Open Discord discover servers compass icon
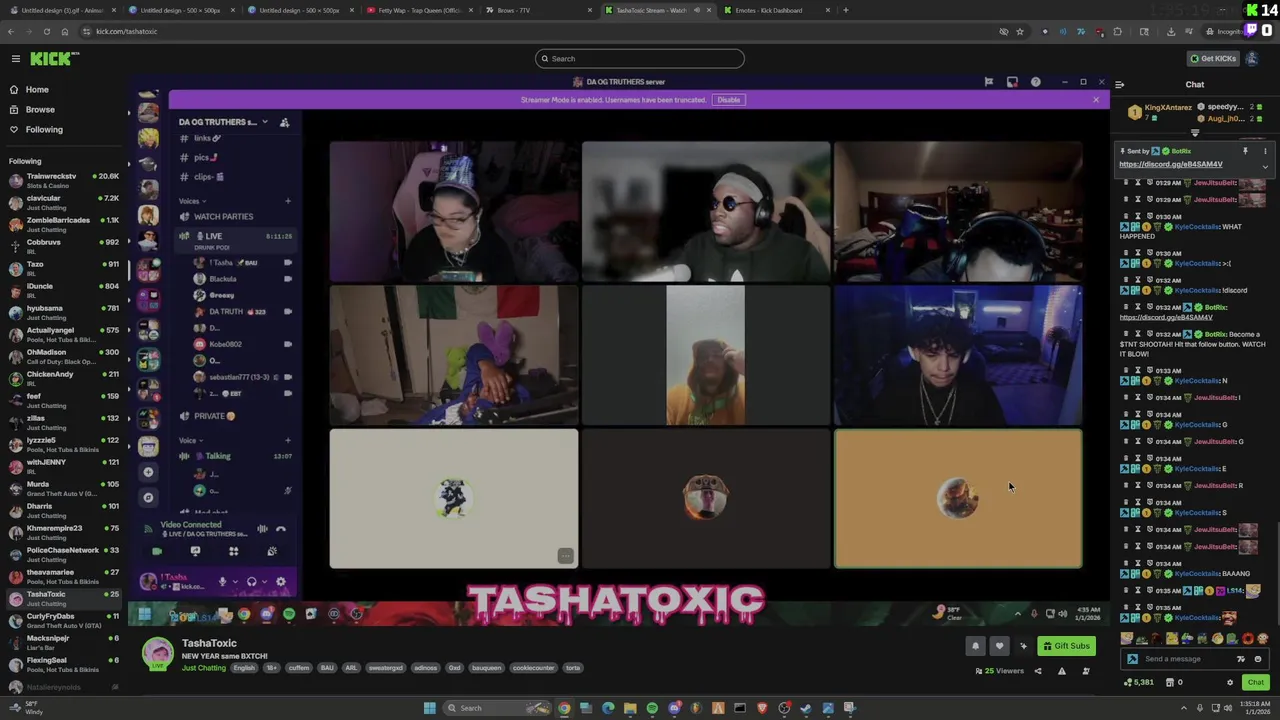This screenshot has width=1280, height=720. click(x=148, y=497)
